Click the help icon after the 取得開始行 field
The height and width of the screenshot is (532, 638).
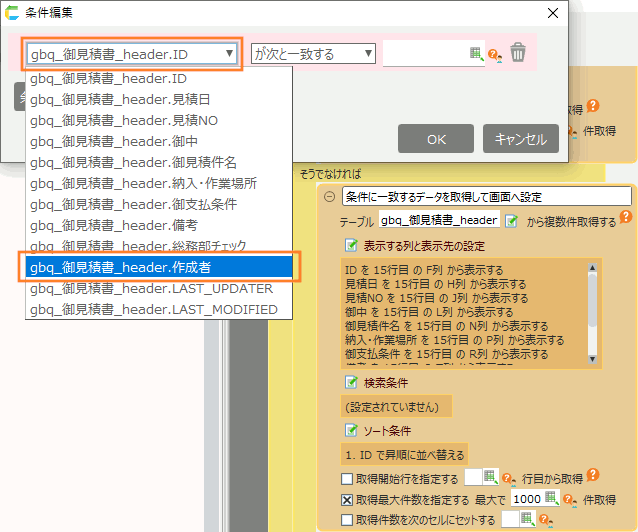(509, 479)
